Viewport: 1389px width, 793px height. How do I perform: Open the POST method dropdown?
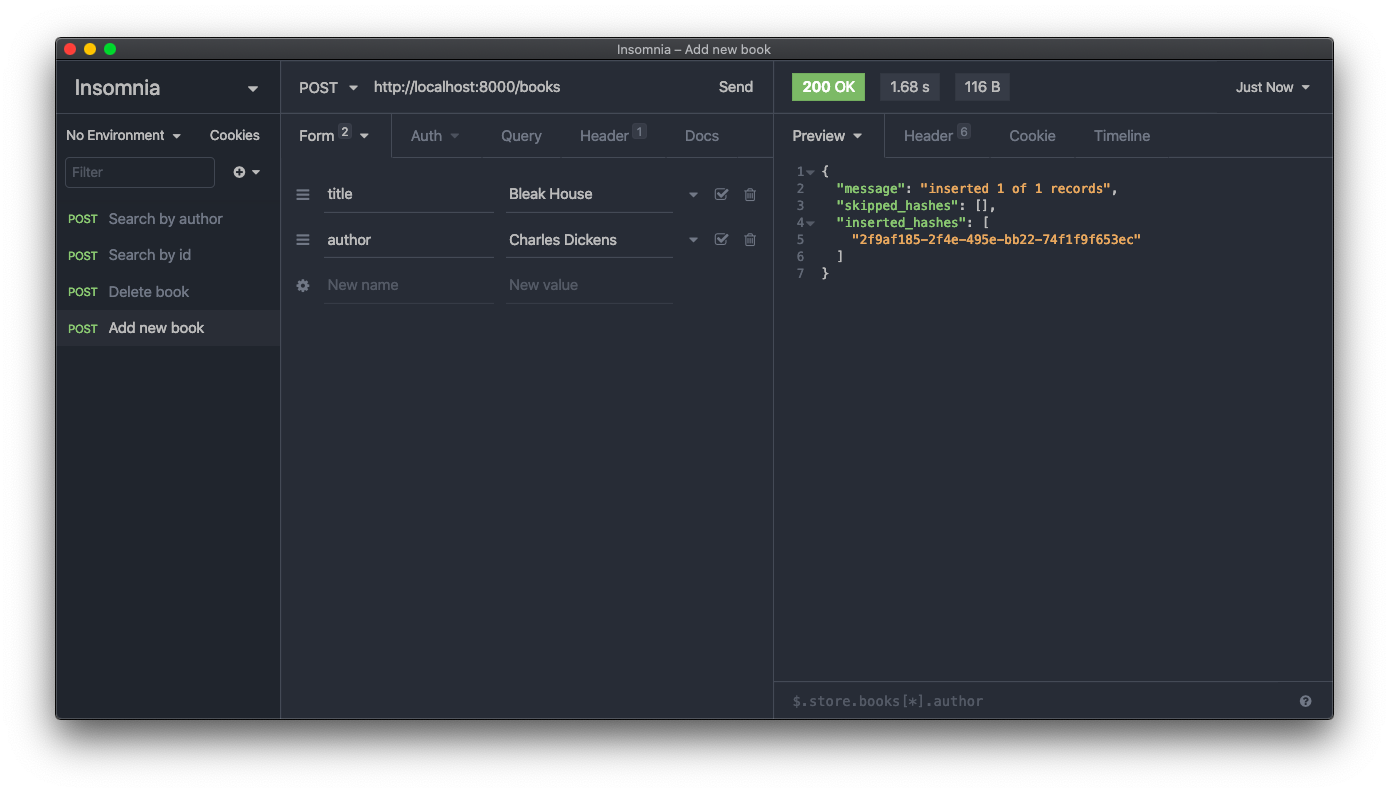(x=328, y=88)
